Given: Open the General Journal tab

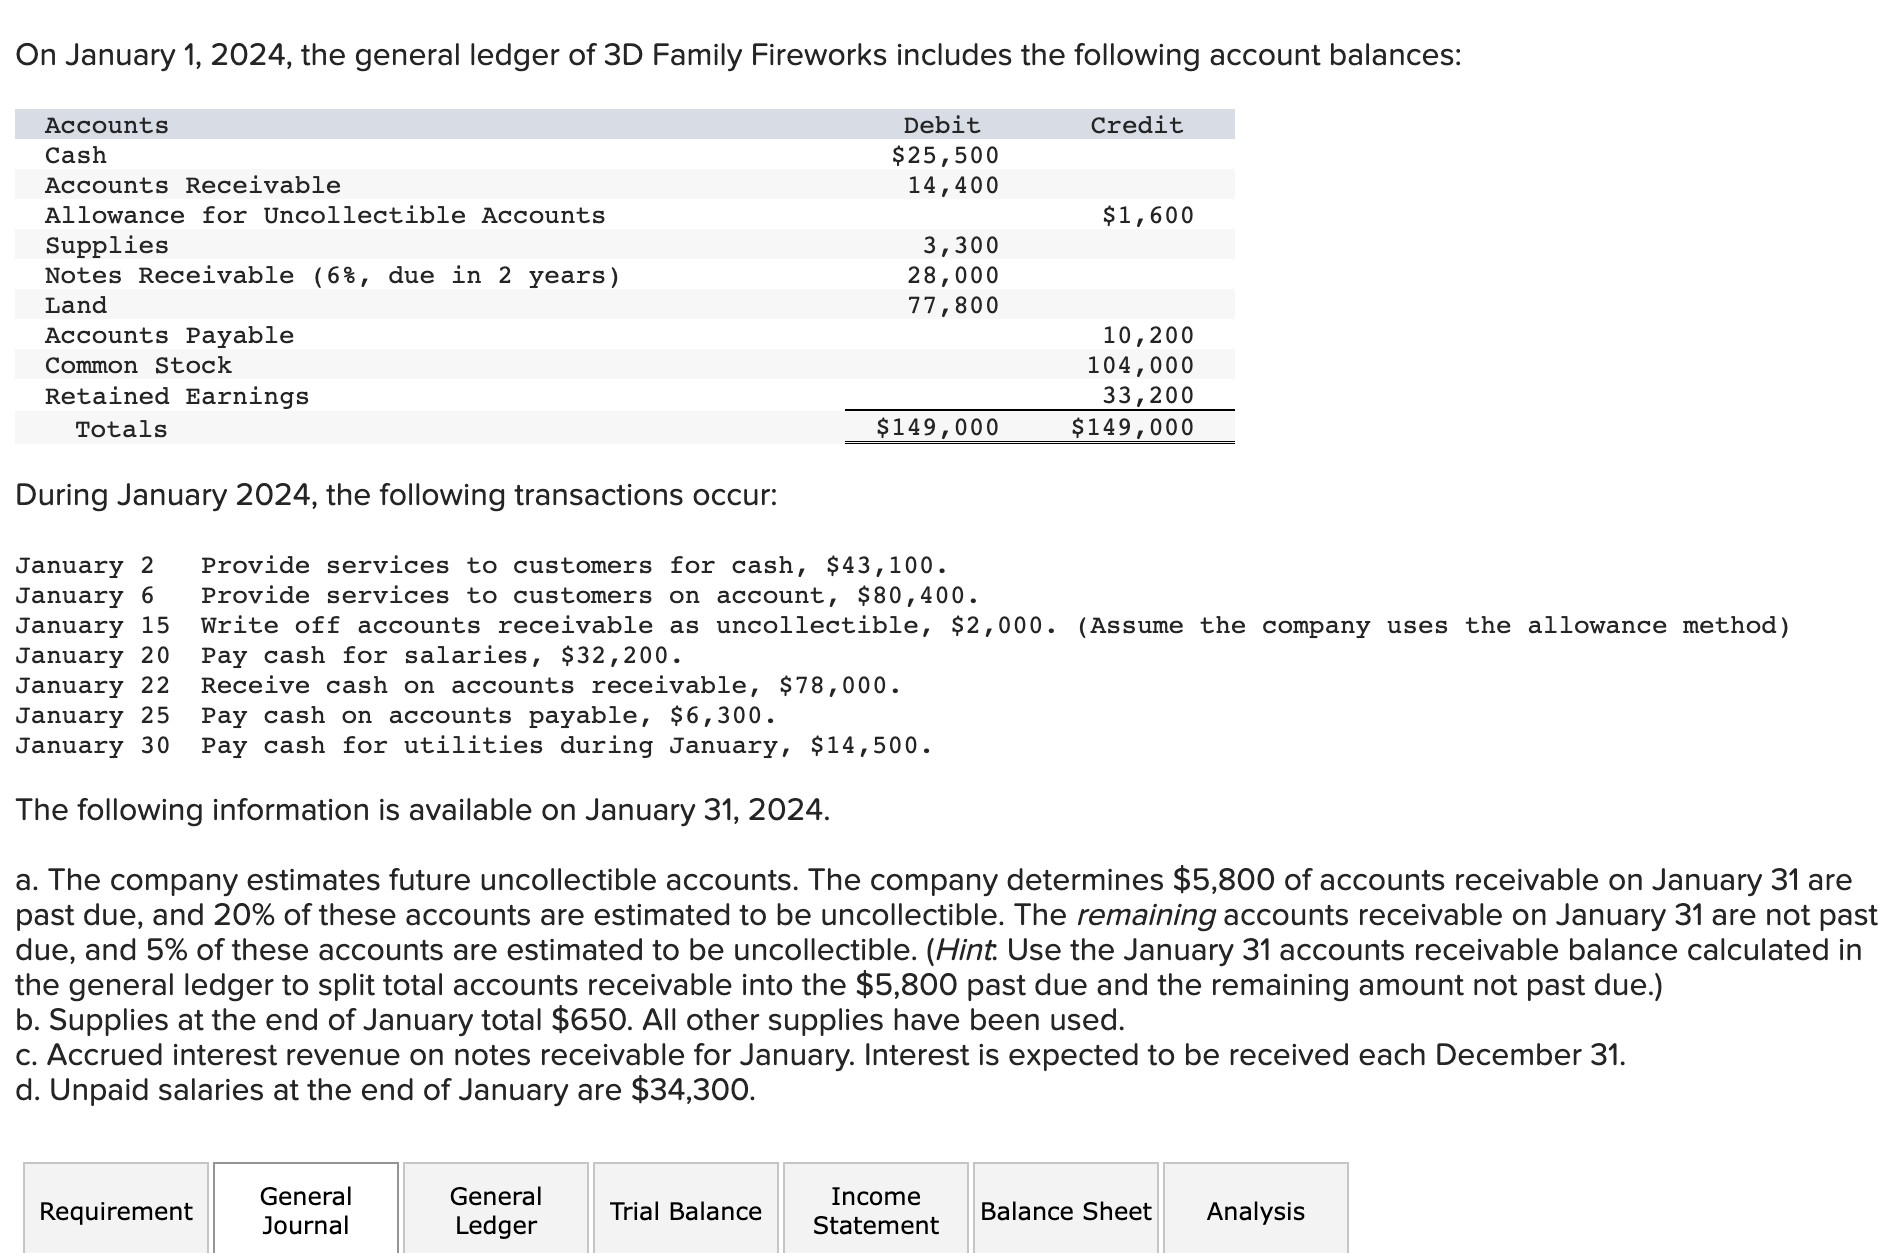Looking at the screenshot, I should [x=305, y=1211].
